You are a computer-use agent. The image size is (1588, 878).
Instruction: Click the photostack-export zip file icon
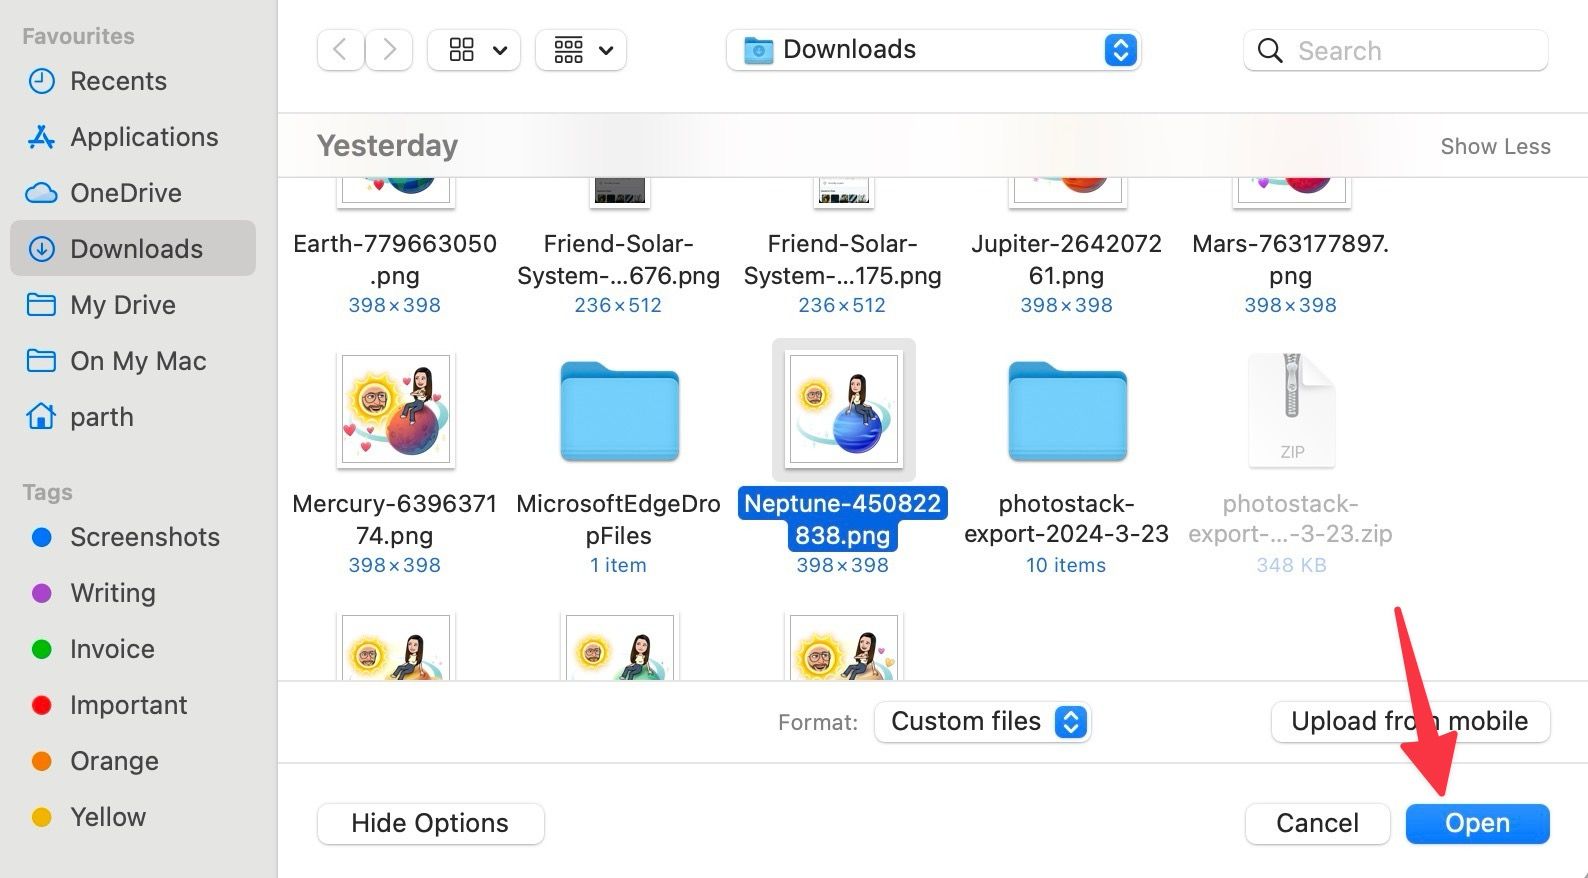click(1291, 410)
